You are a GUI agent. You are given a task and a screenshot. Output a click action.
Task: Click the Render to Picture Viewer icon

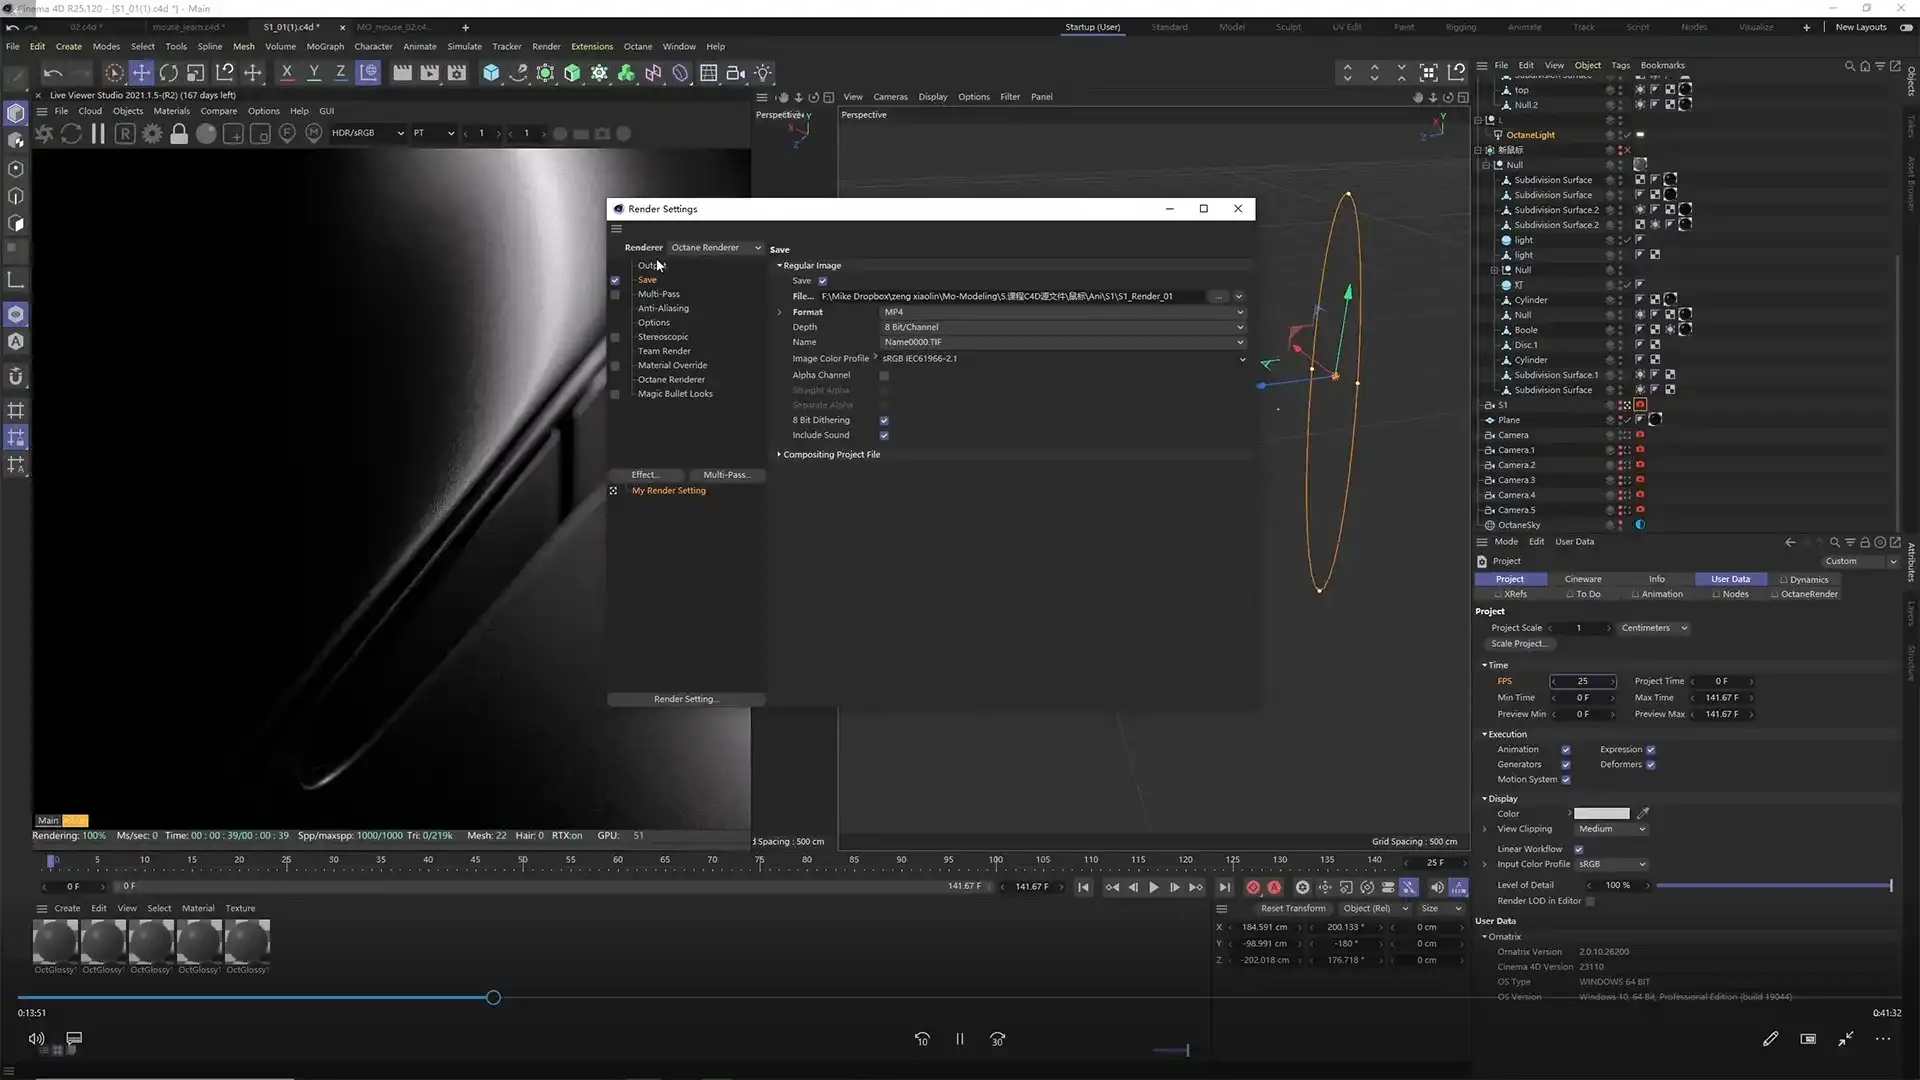429,73
